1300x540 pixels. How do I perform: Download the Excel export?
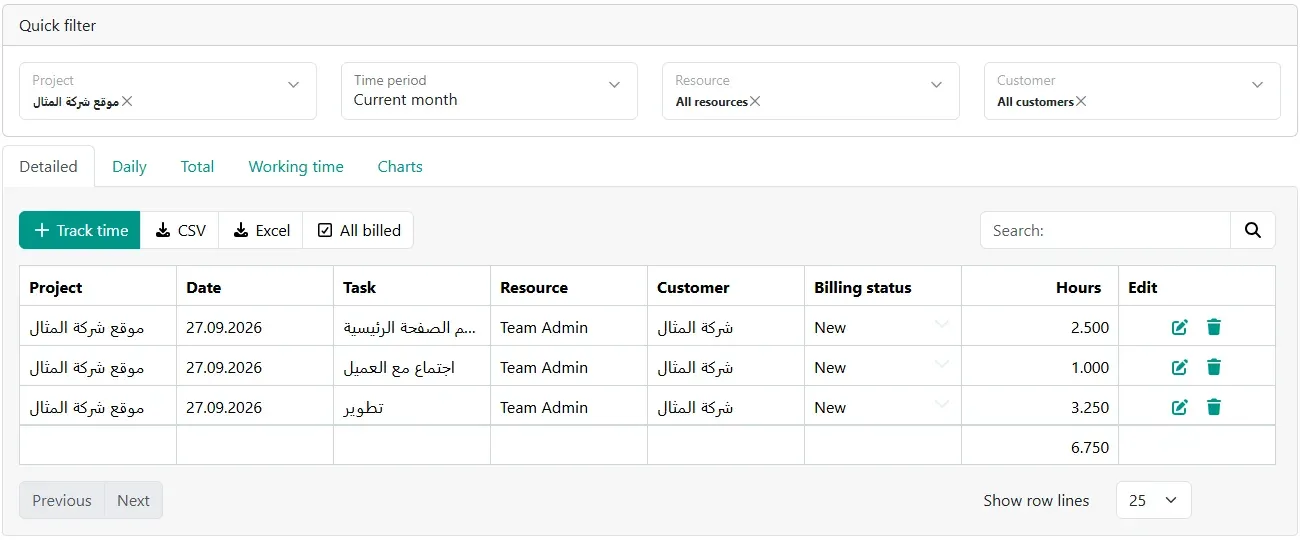pyautogui.click(x=261, y=230)
